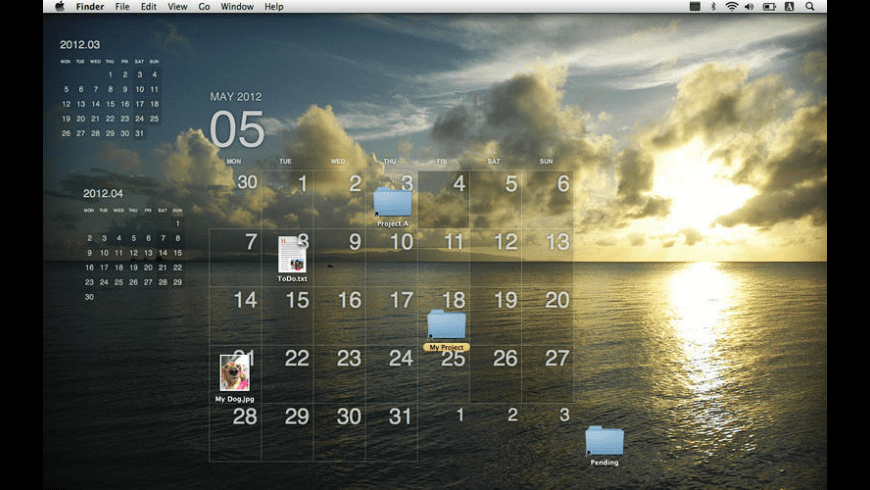Click the Bluetooth icon in menu bar

713,6
